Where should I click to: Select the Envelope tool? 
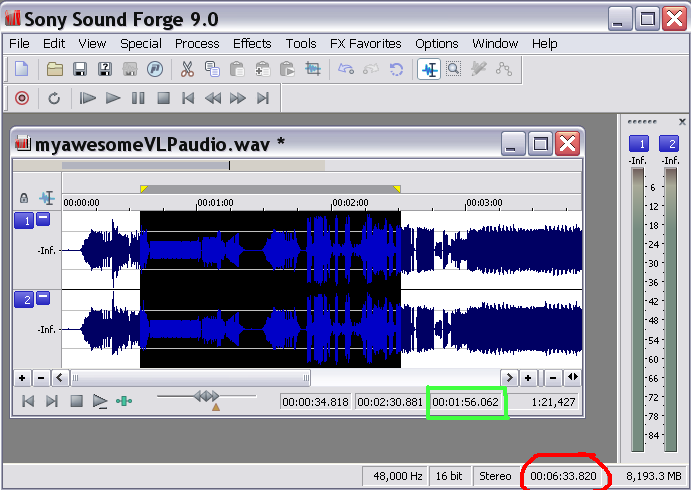coord(504,69)
